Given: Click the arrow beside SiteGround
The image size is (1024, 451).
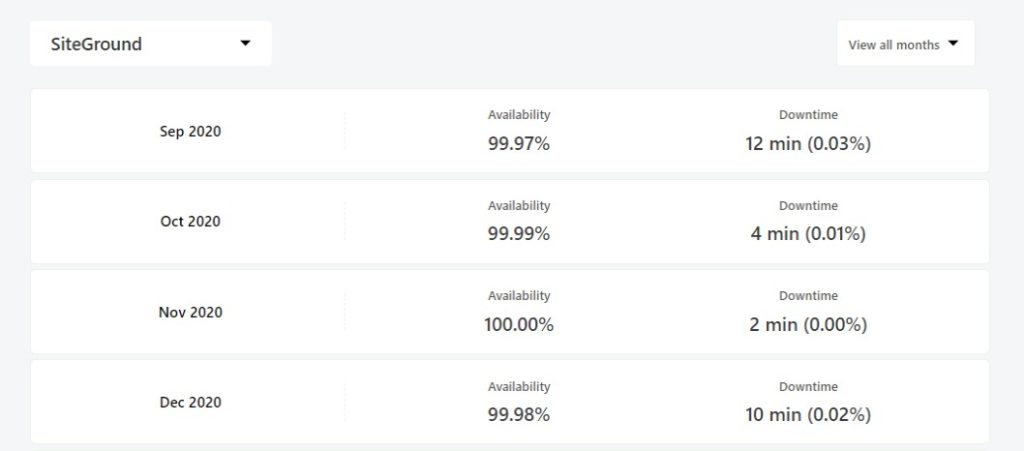Looking at the screenshot, I should [x=246, y=43].
